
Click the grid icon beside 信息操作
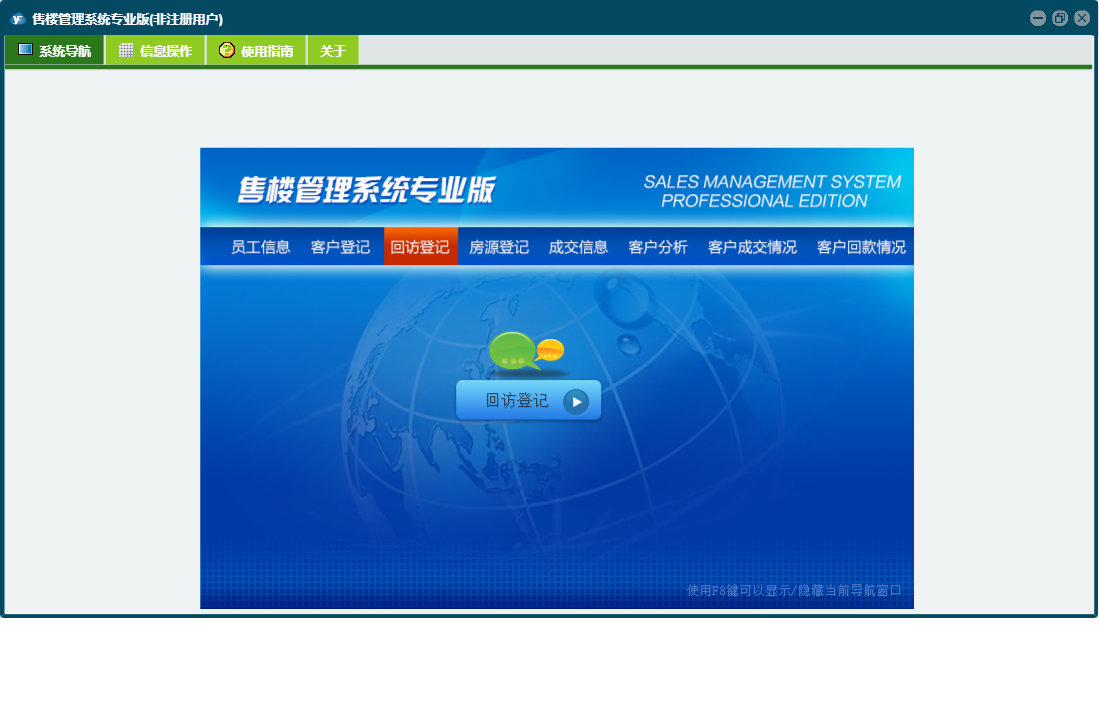pos(126,50)
